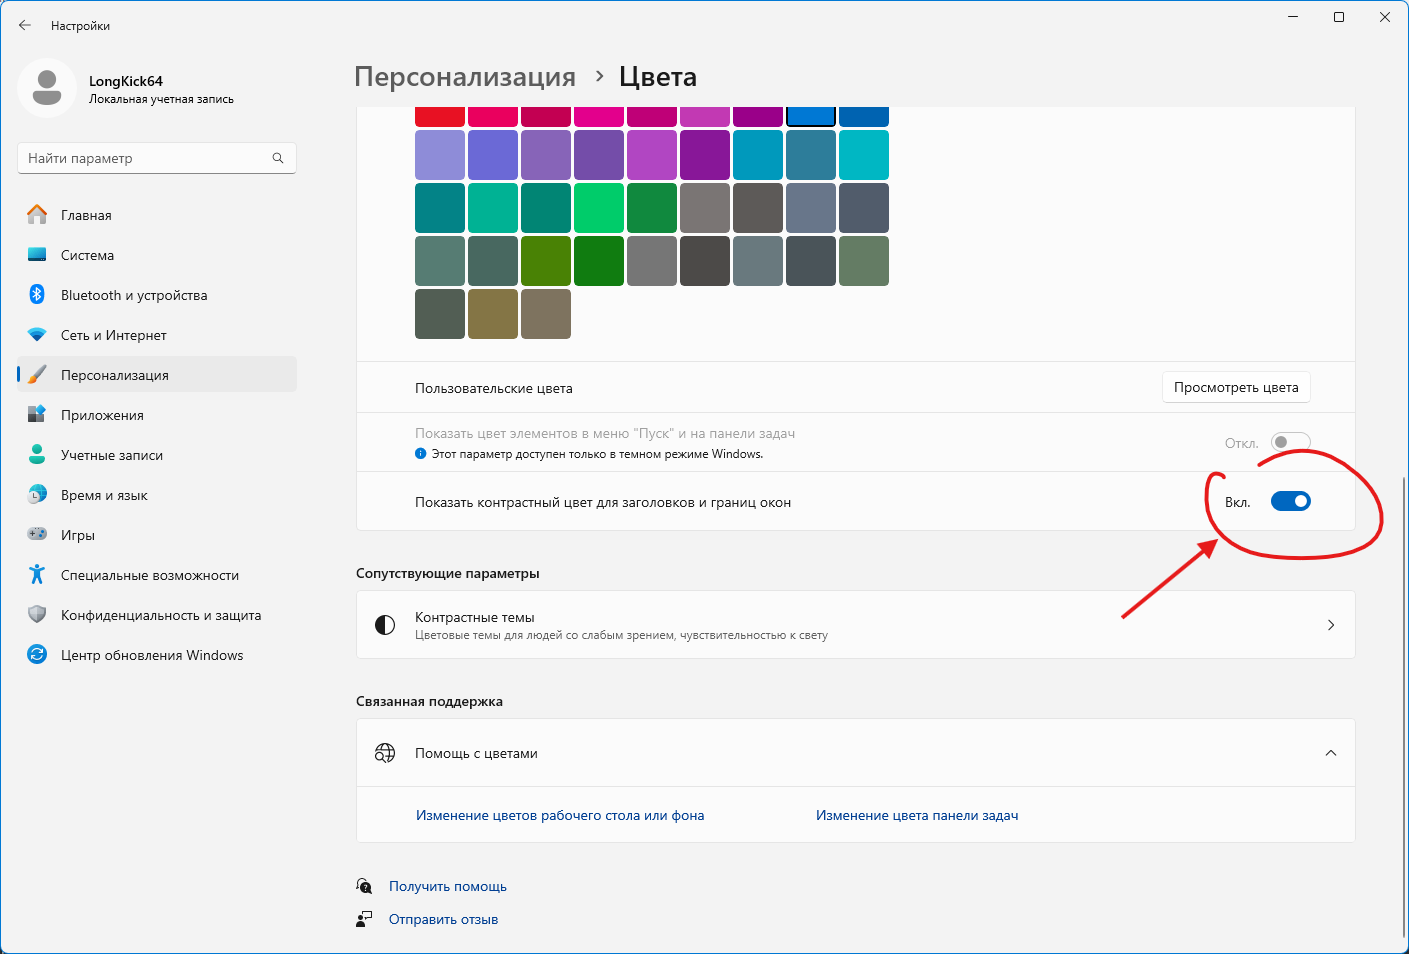Viewport: 1409px width, 954px height.
Task: Click the Отправить отзыв link
Action: 443,919
